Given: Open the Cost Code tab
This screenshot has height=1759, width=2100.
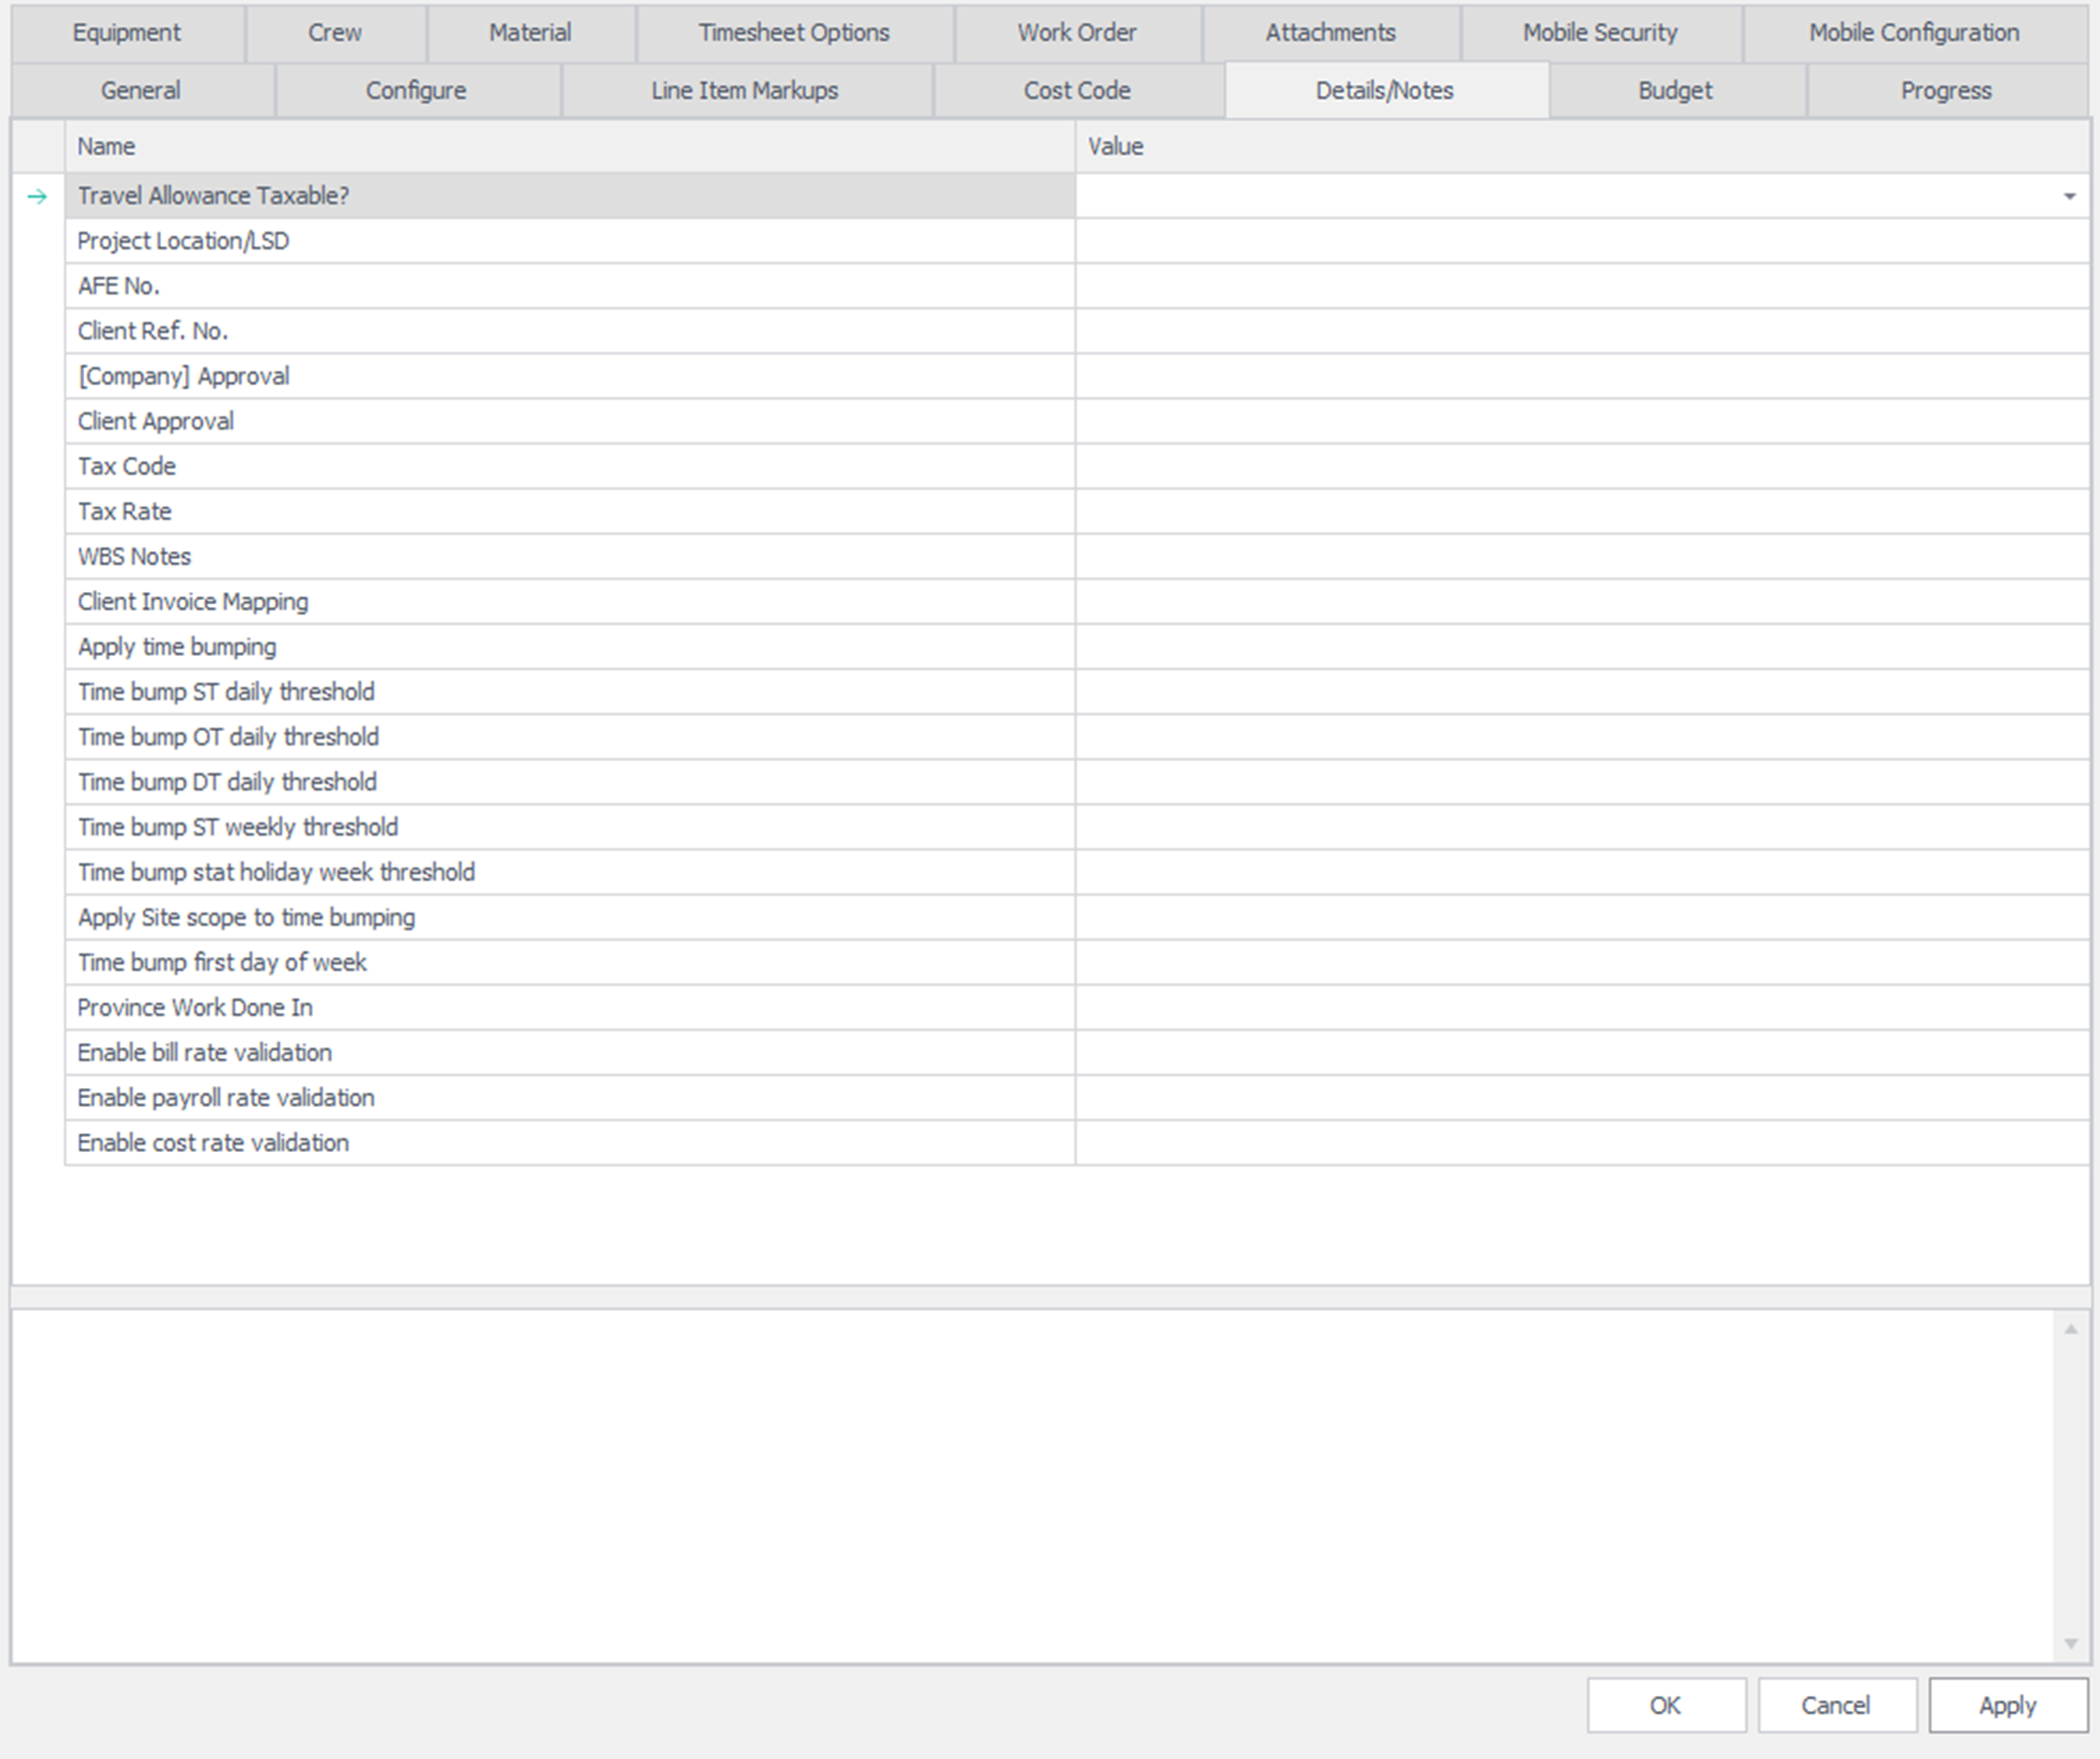Looking at the screenshot, I should (x=1076, y=90).
